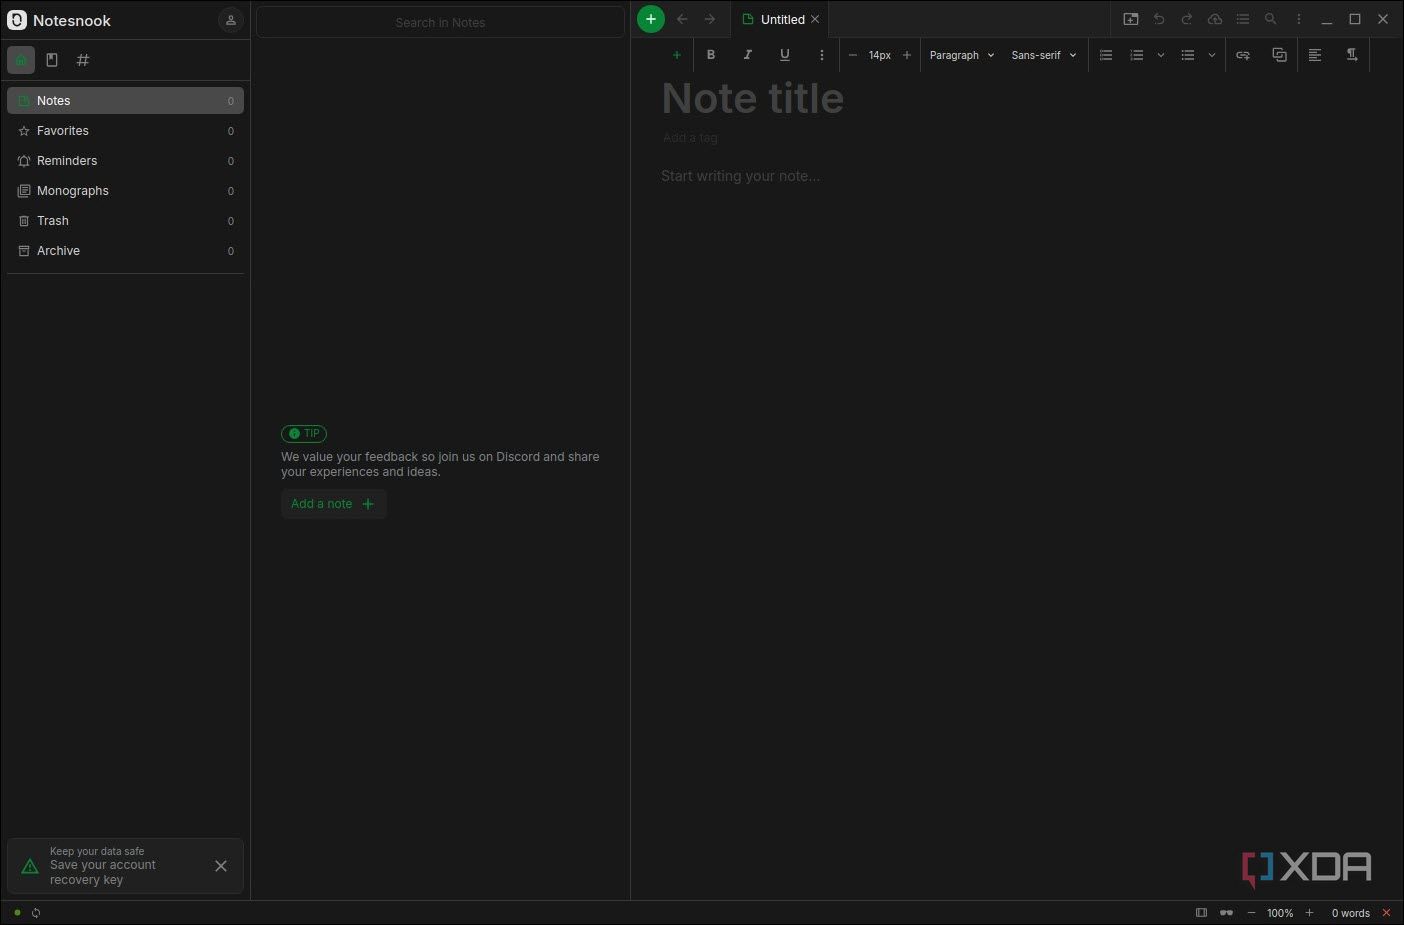Go back with the left arrow

tap(682, 19)
